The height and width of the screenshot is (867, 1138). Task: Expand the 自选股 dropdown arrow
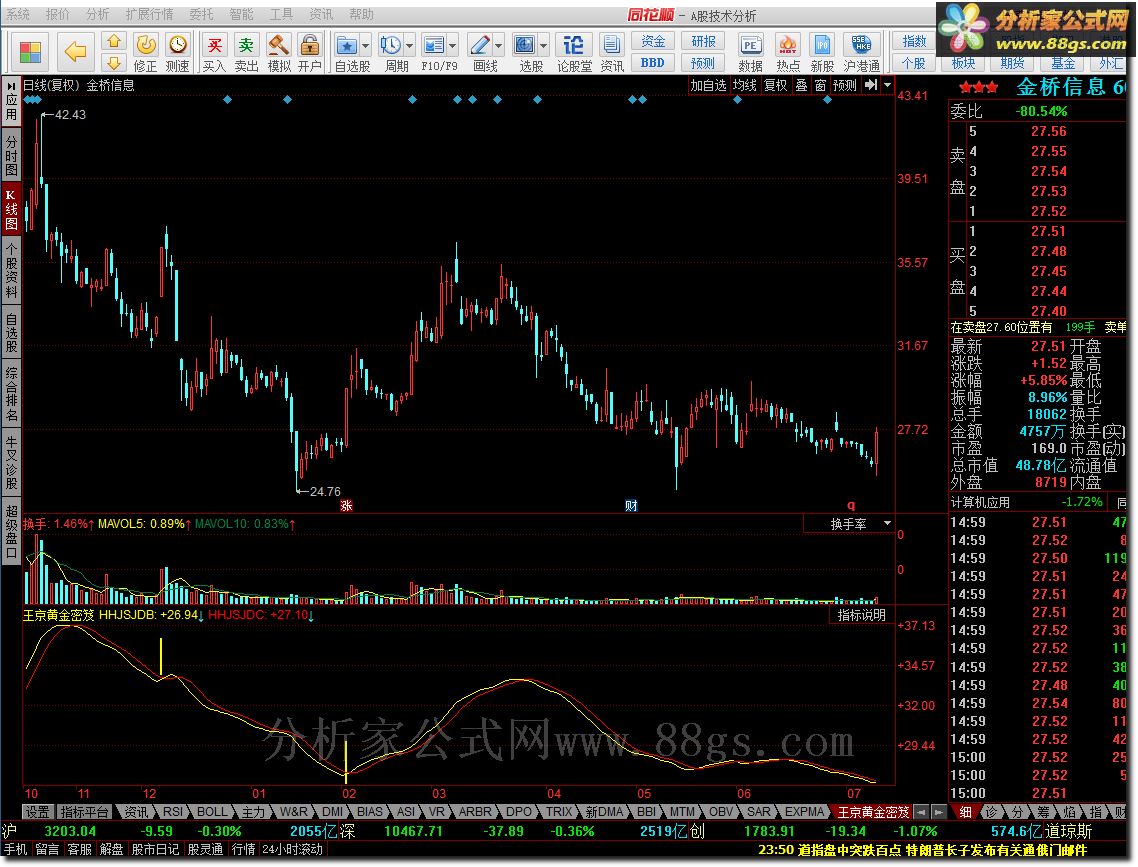pyautogui.click(x=365, y=46)
